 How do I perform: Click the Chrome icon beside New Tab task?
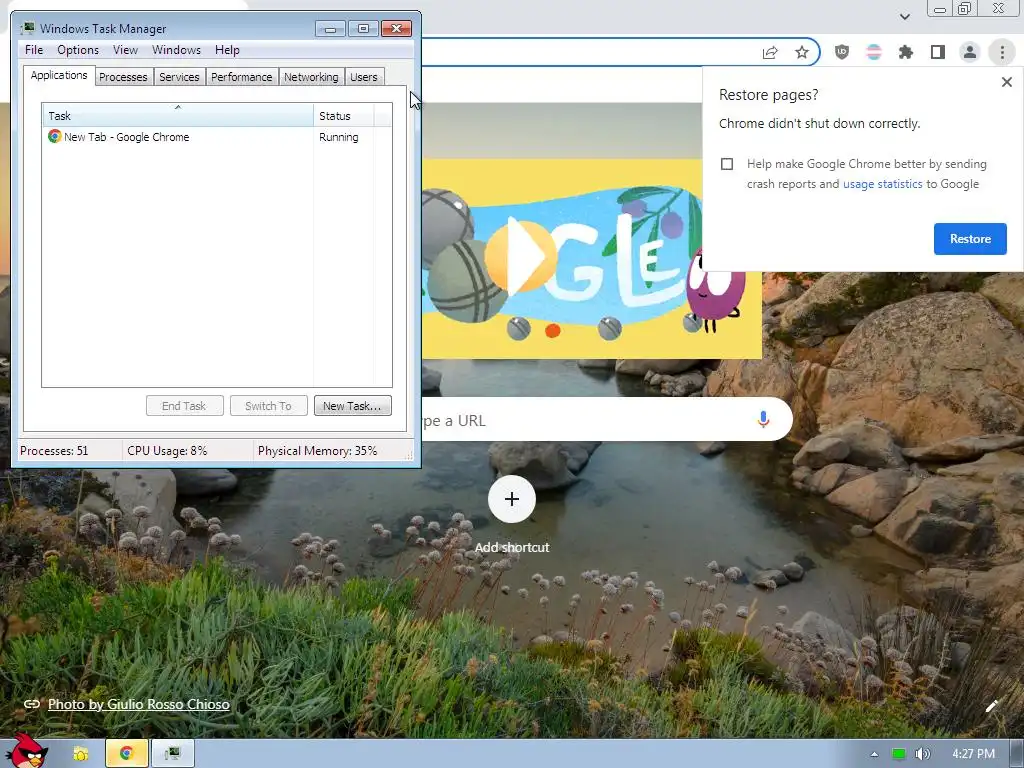(55, 136)
